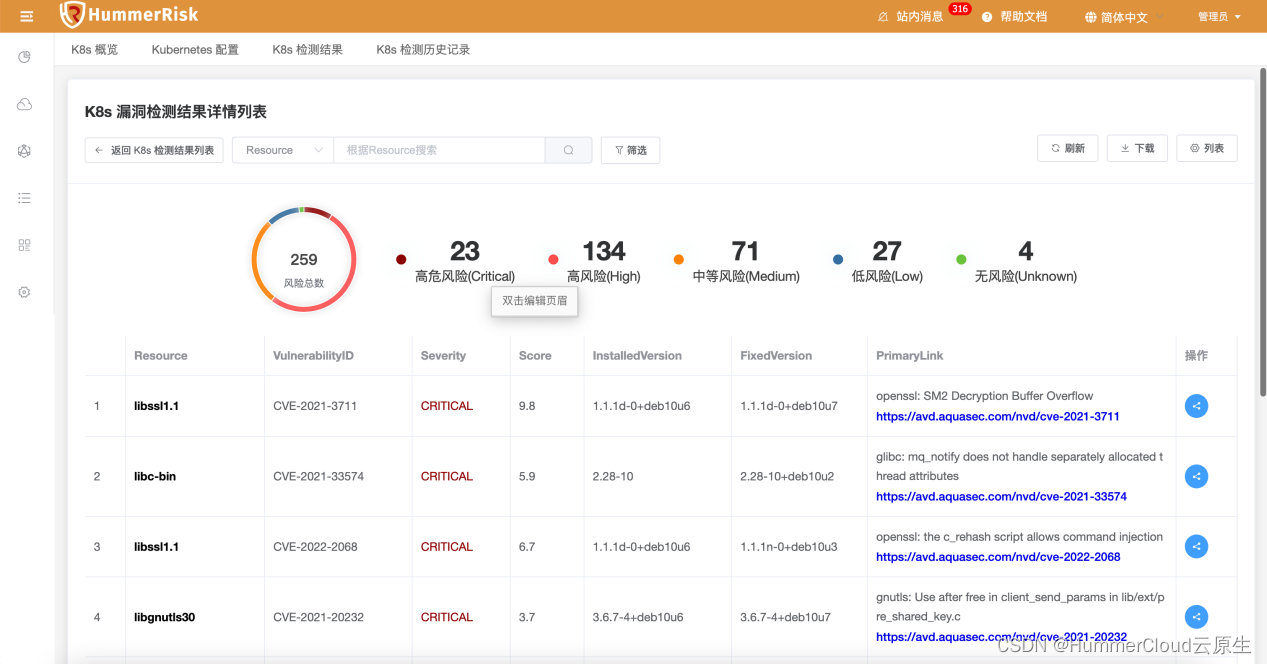Click the PrimaryLink column header
Image resolution: width=1267 pixels, height=664 pixels.
click(910, 356)
